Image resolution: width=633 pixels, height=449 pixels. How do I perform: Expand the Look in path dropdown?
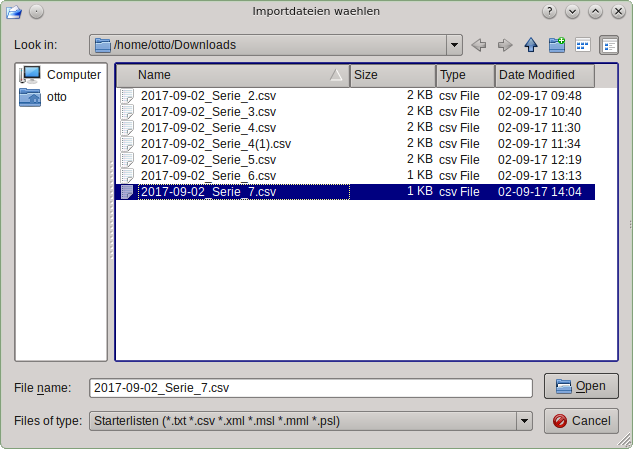point(454,45)
